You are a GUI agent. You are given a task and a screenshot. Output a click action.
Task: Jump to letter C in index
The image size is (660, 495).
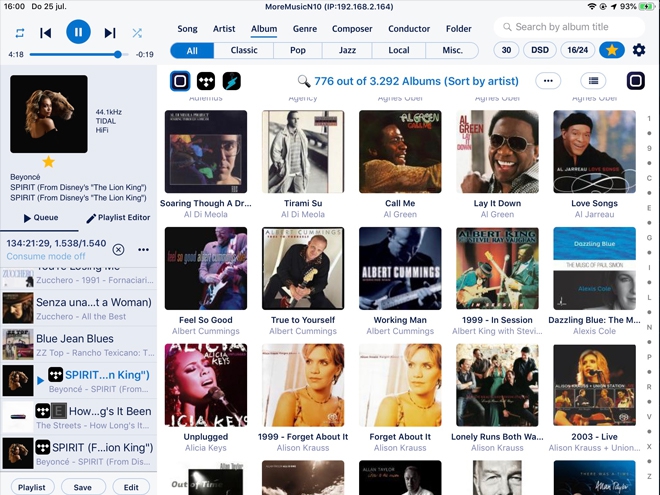(649, 178)
